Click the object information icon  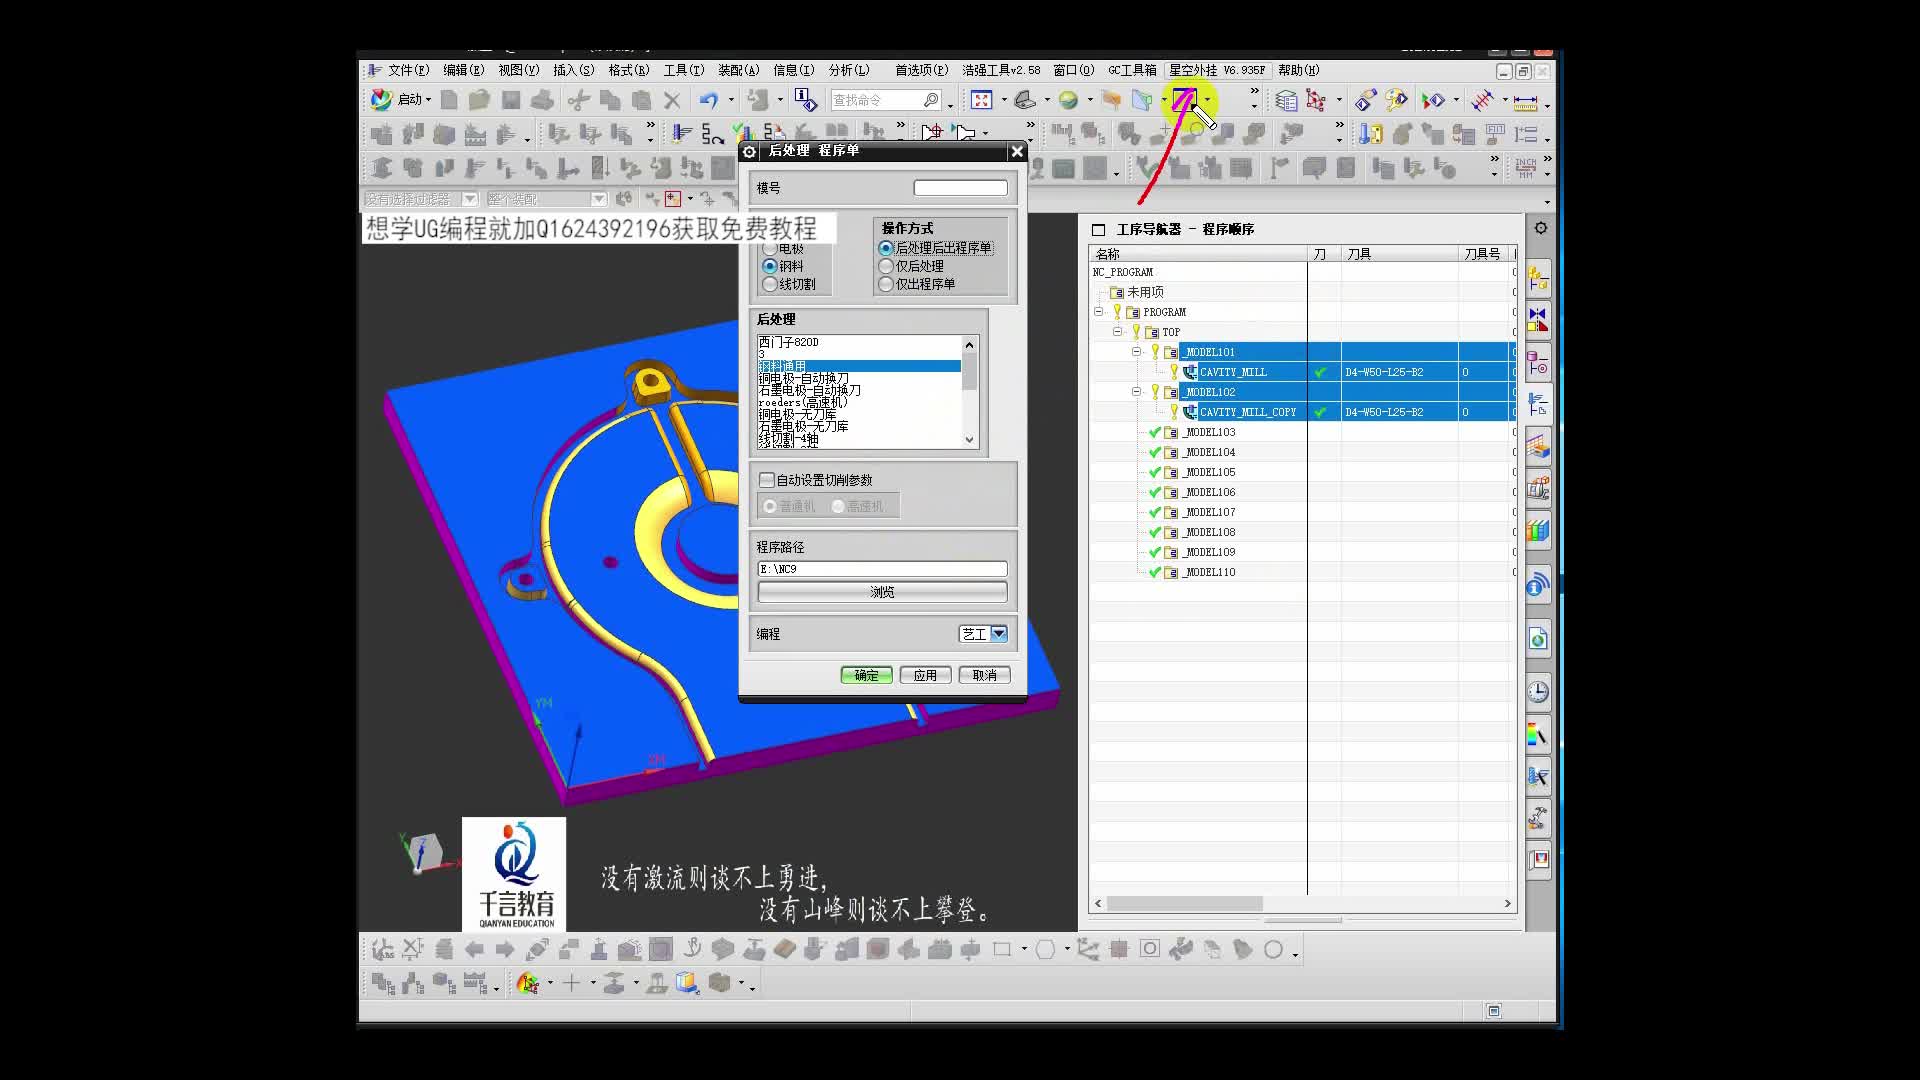[805, 99]
